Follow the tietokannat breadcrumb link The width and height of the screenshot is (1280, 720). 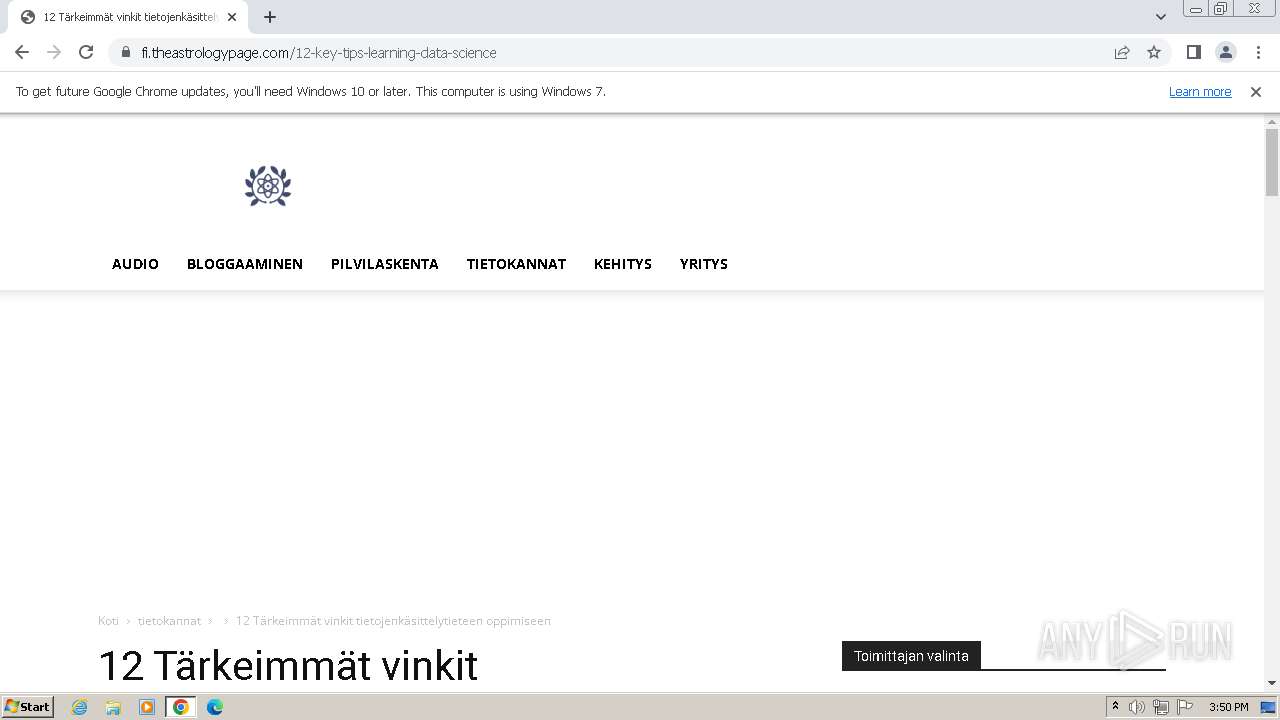[169, 621]
